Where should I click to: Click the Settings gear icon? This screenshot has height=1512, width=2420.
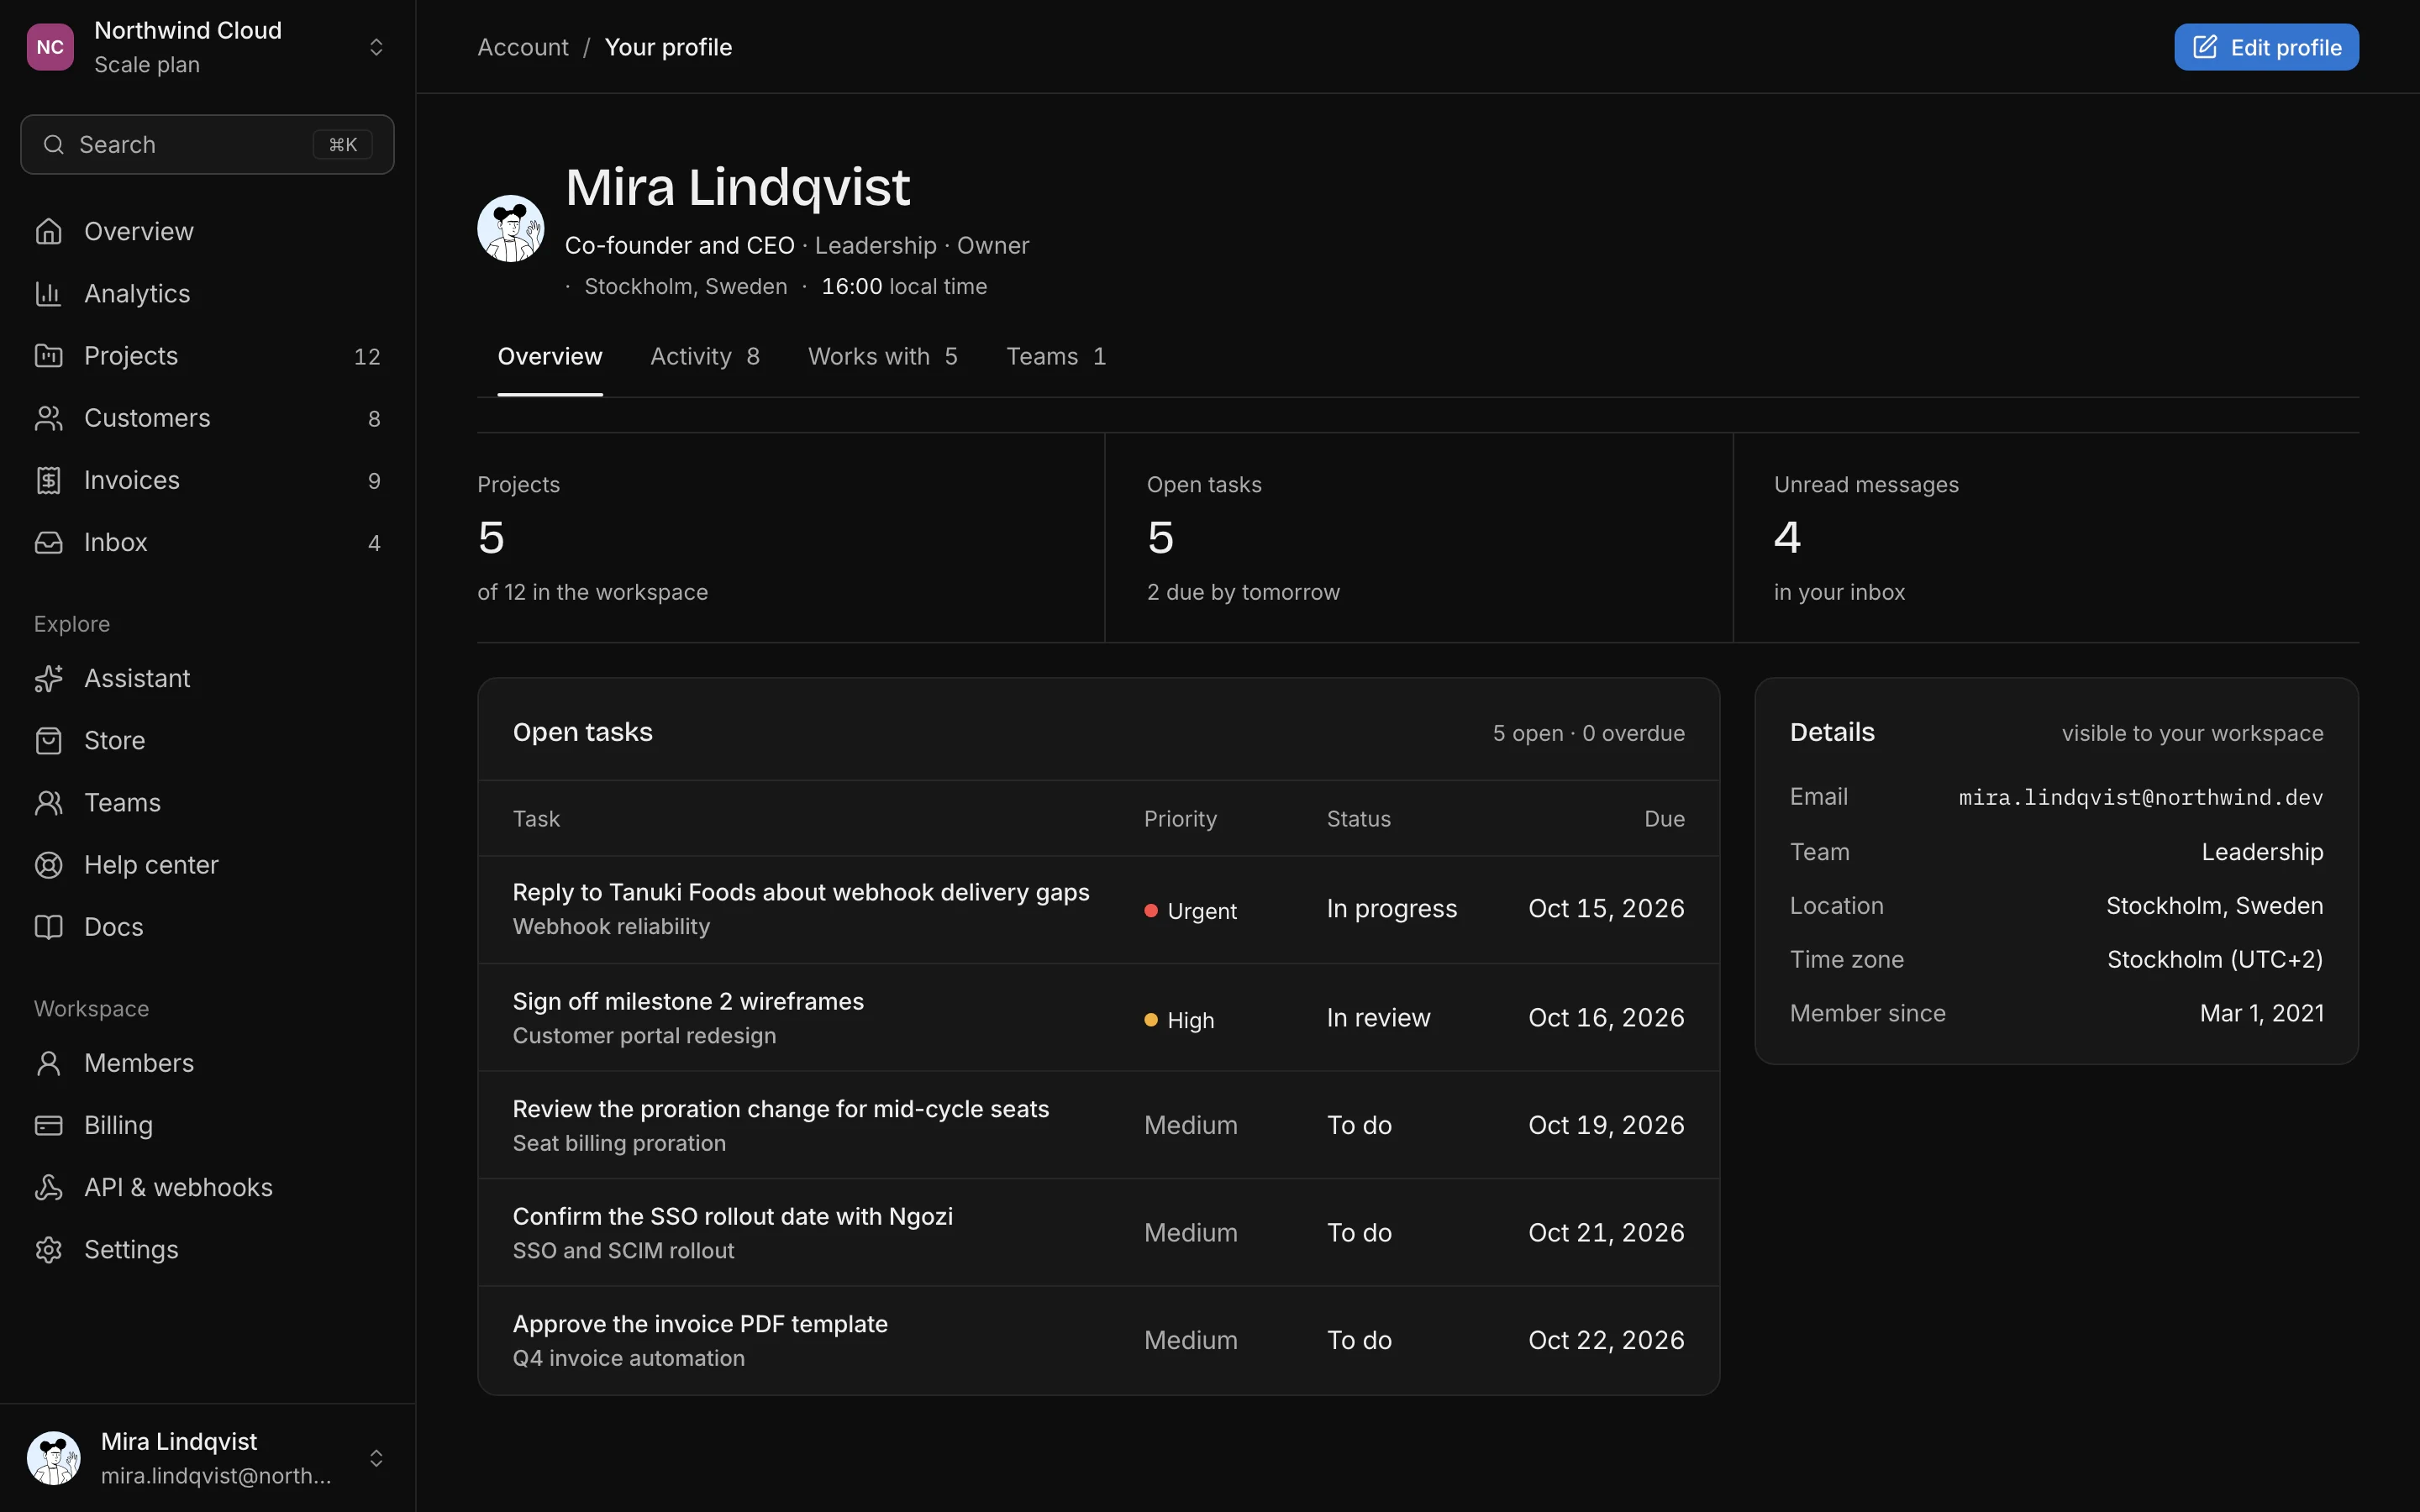click(x=48, y=1249)
